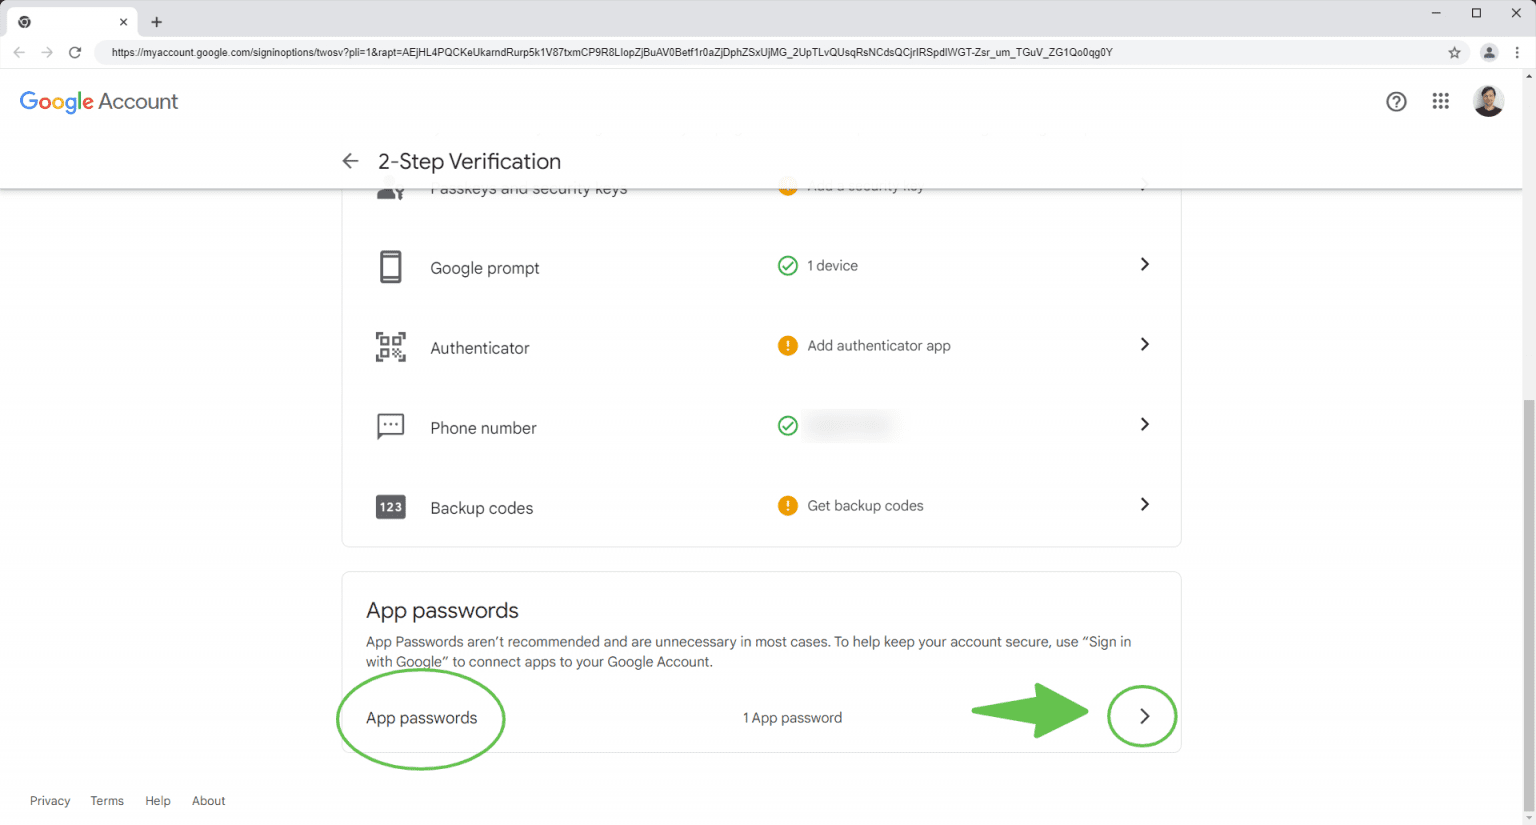The image size is (1536, 825).
Task: Click the Phone number speech bubble icon
Action: 390,425
